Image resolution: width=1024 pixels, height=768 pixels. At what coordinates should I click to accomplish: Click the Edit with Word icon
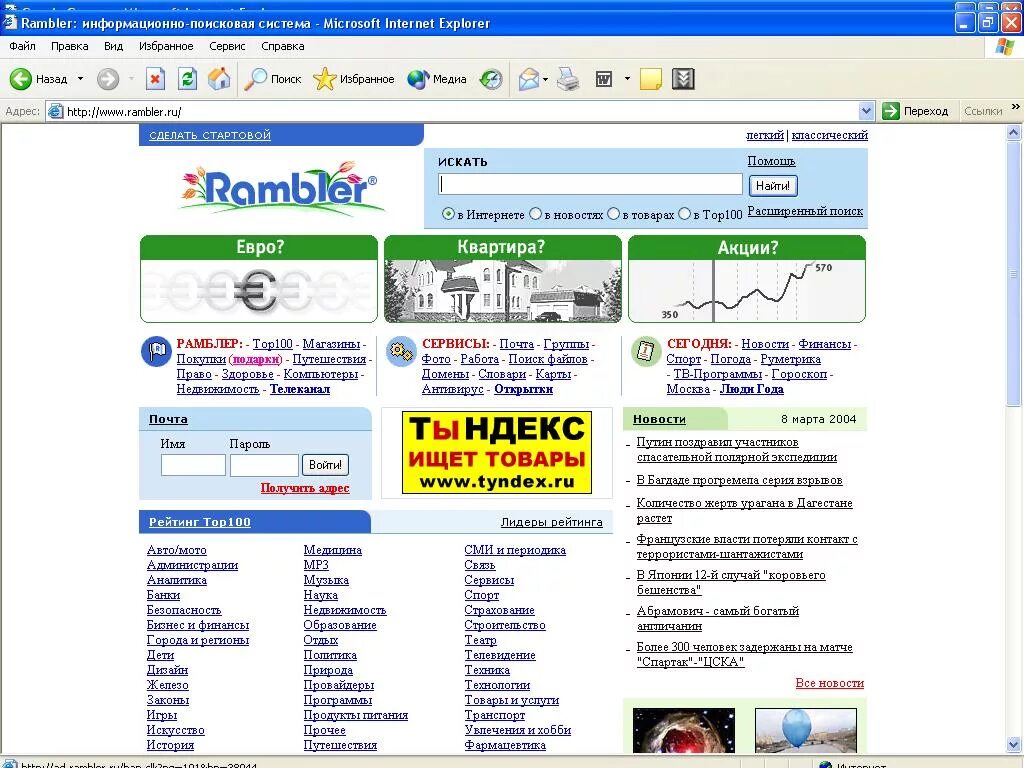[604, 79]
